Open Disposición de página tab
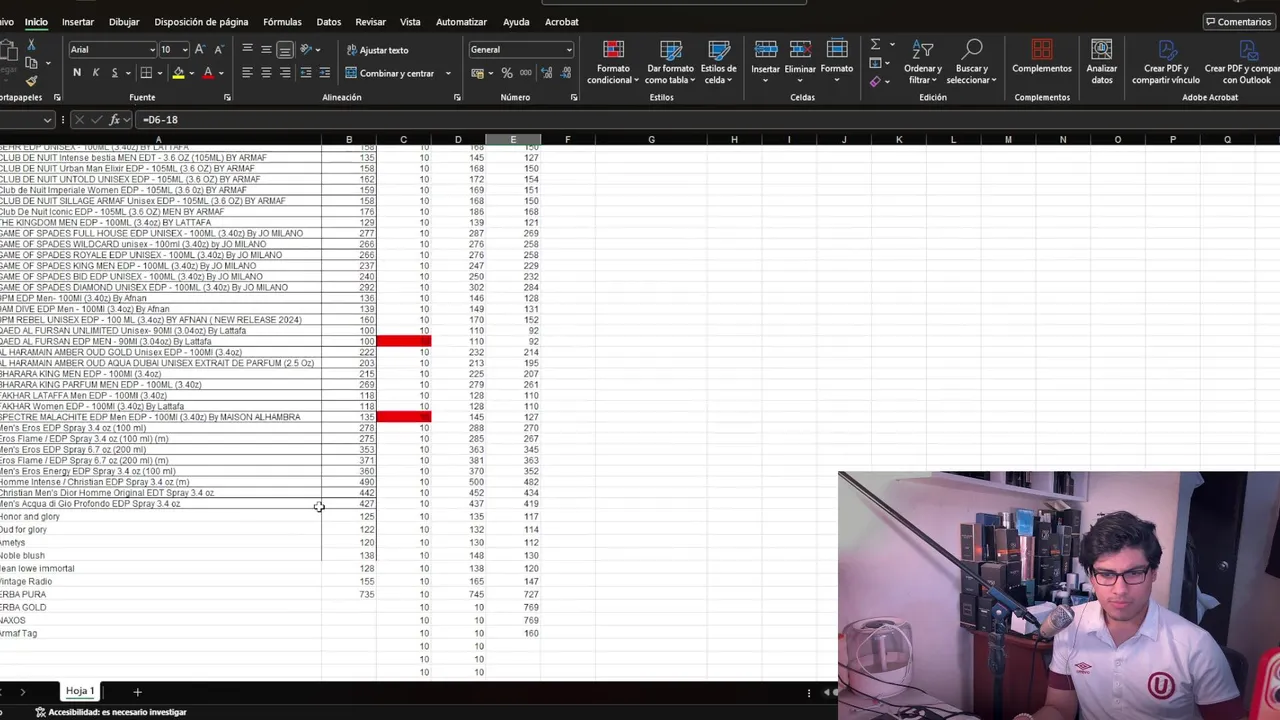This screenshot has width=1280, height=720. 201,22
